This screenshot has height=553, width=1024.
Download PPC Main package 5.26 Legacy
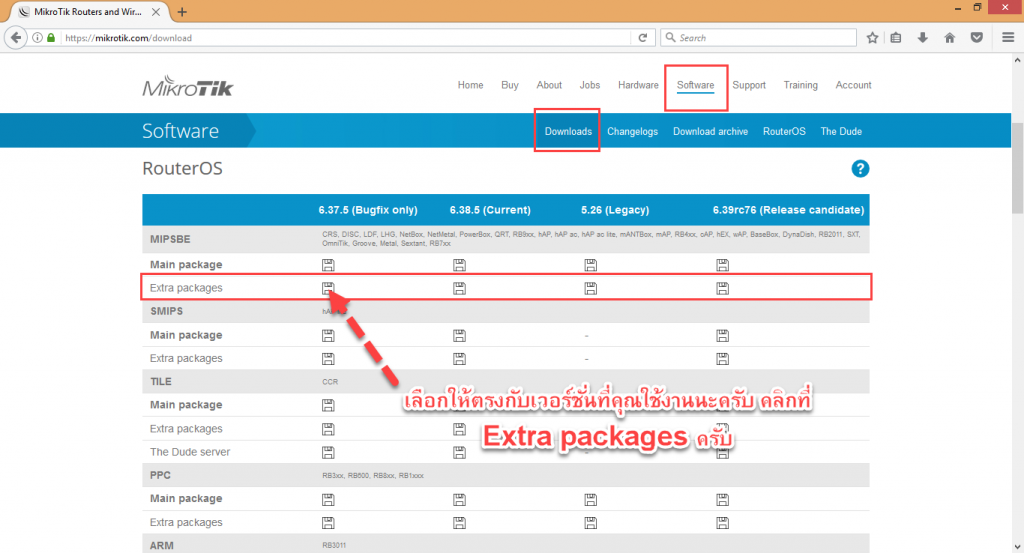click(590, 499)
